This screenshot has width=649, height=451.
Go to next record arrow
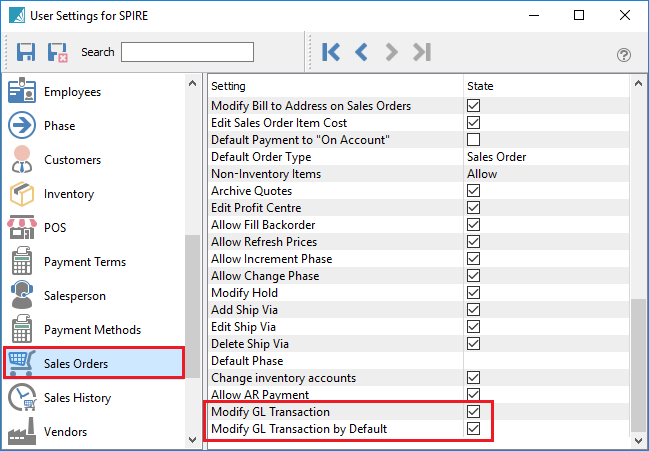click(x=391, y=52)
